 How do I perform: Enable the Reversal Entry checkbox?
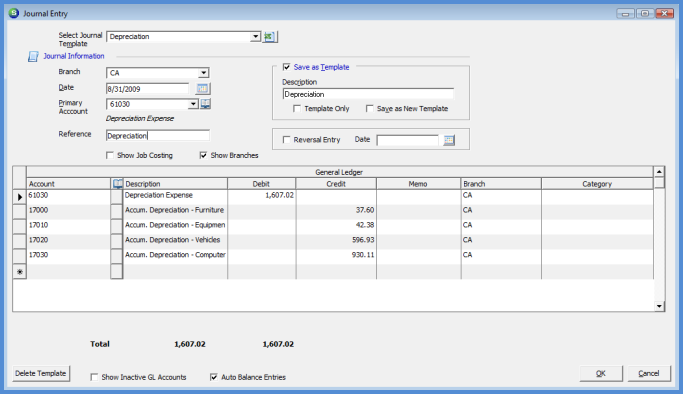coord(286,140)
